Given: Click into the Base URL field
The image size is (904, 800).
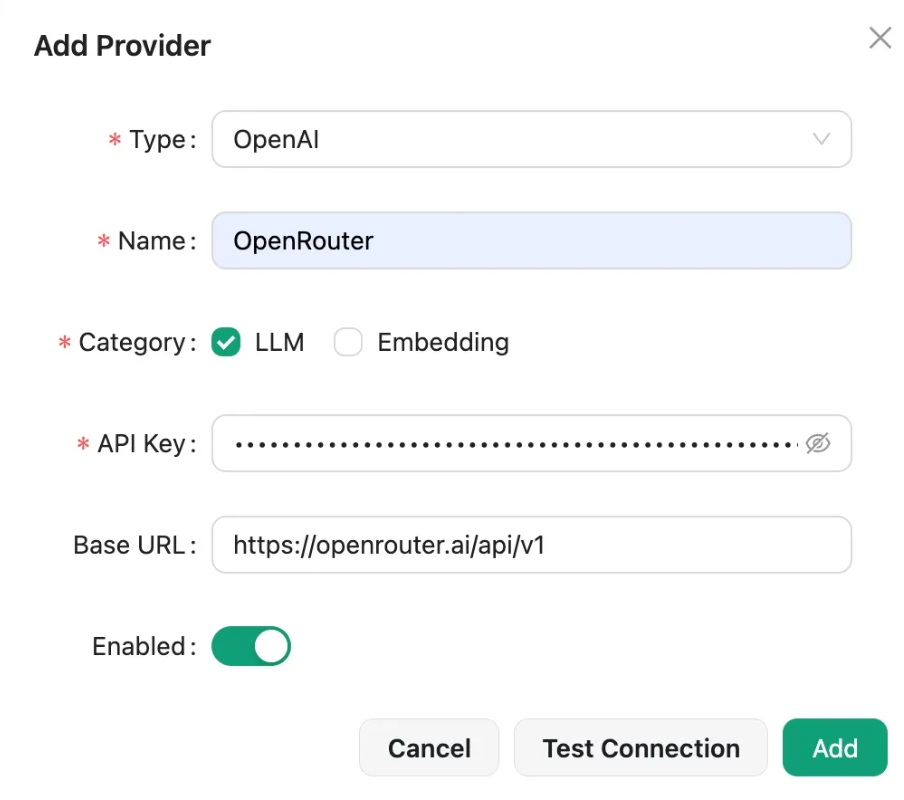Looking at the screenshot, I should [x=530, y=545].
